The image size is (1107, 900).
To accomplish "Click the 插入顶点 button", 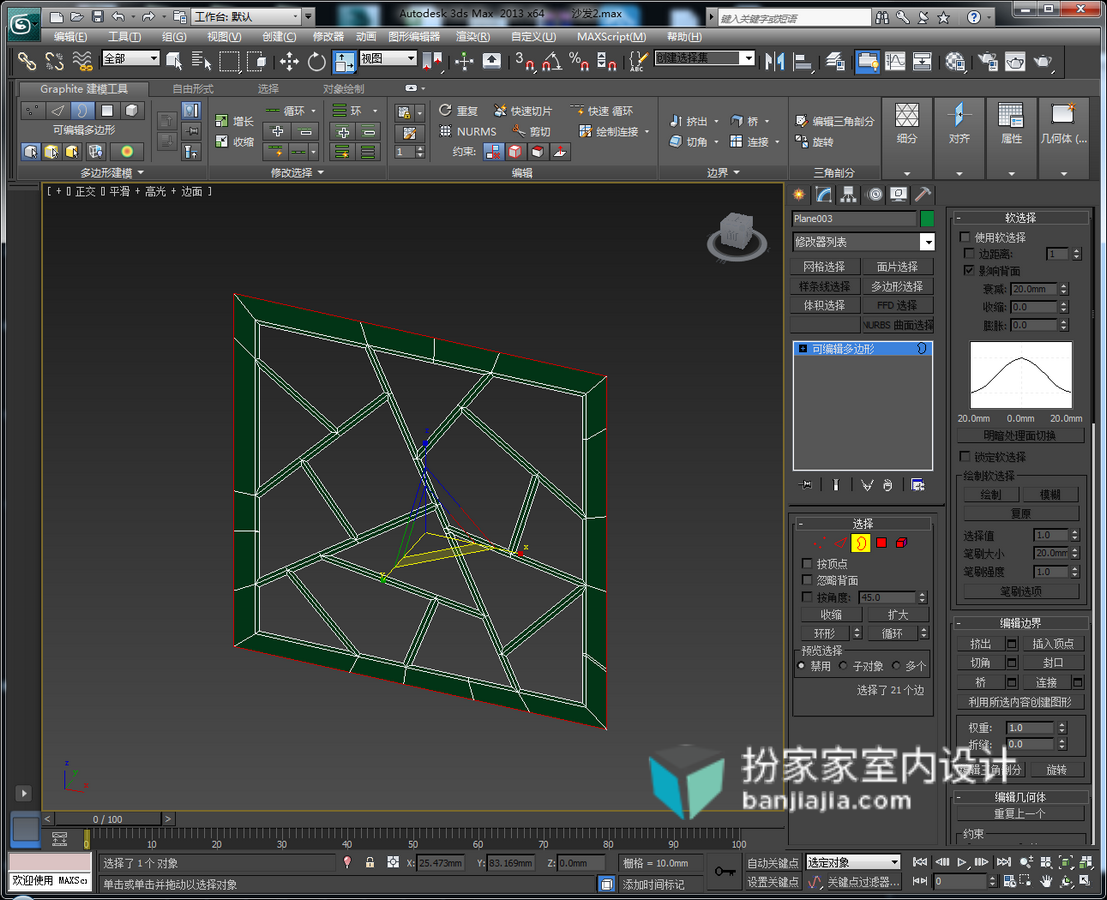I will coord(1053,644).
